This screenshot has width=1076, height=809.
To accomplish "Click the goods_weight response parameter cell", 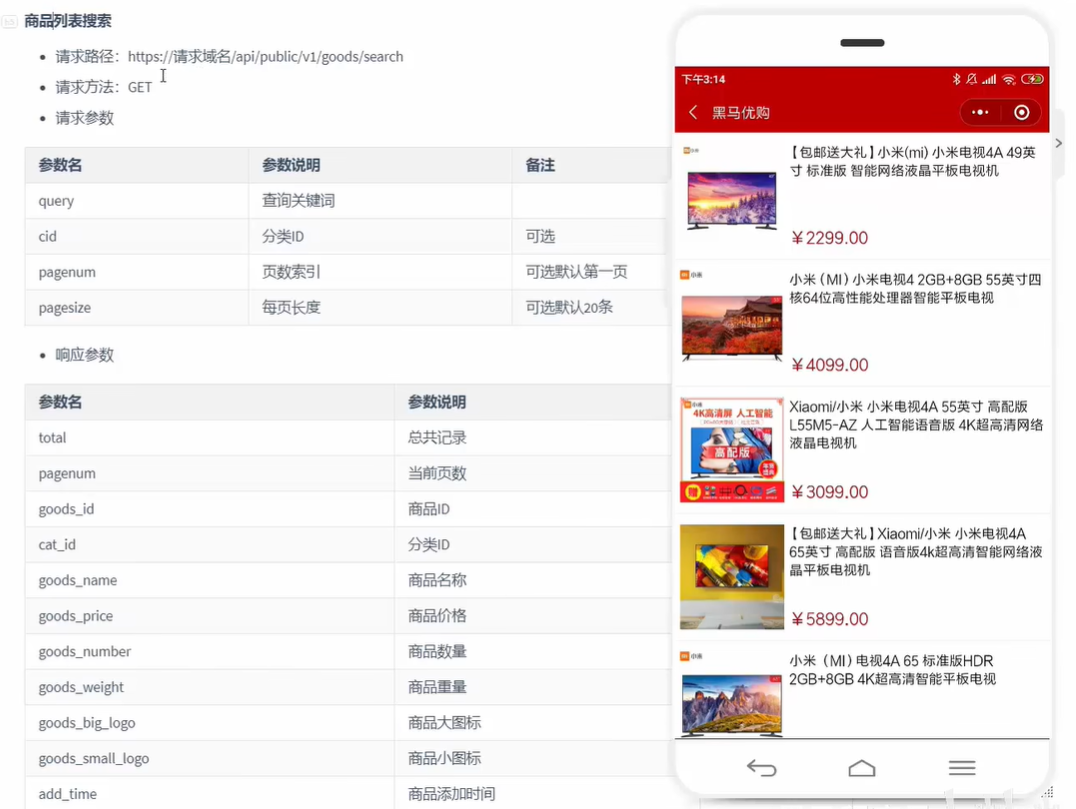I will coord(209,688).
